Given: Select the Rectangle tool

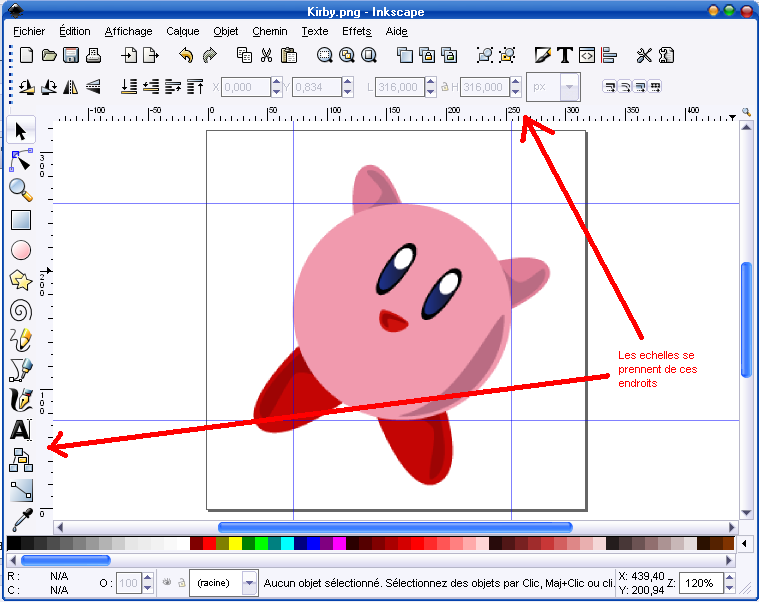Looking at the screenshot, I should point(21,220).
